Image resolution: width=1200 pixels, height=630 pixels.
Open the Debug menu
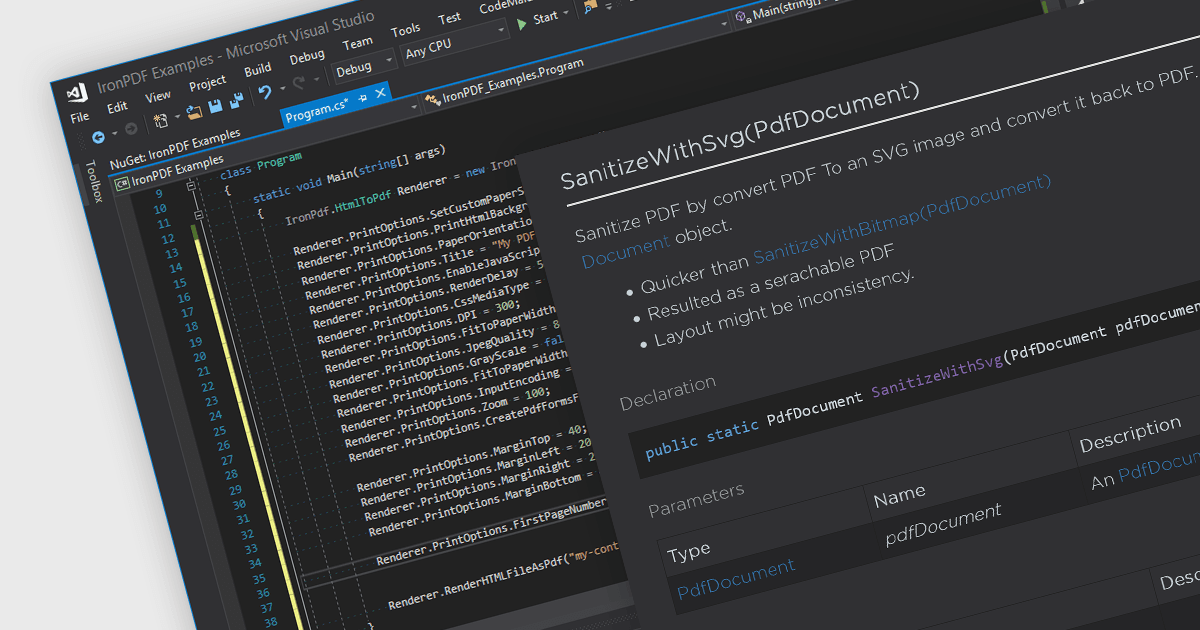(x=307, y=56)
